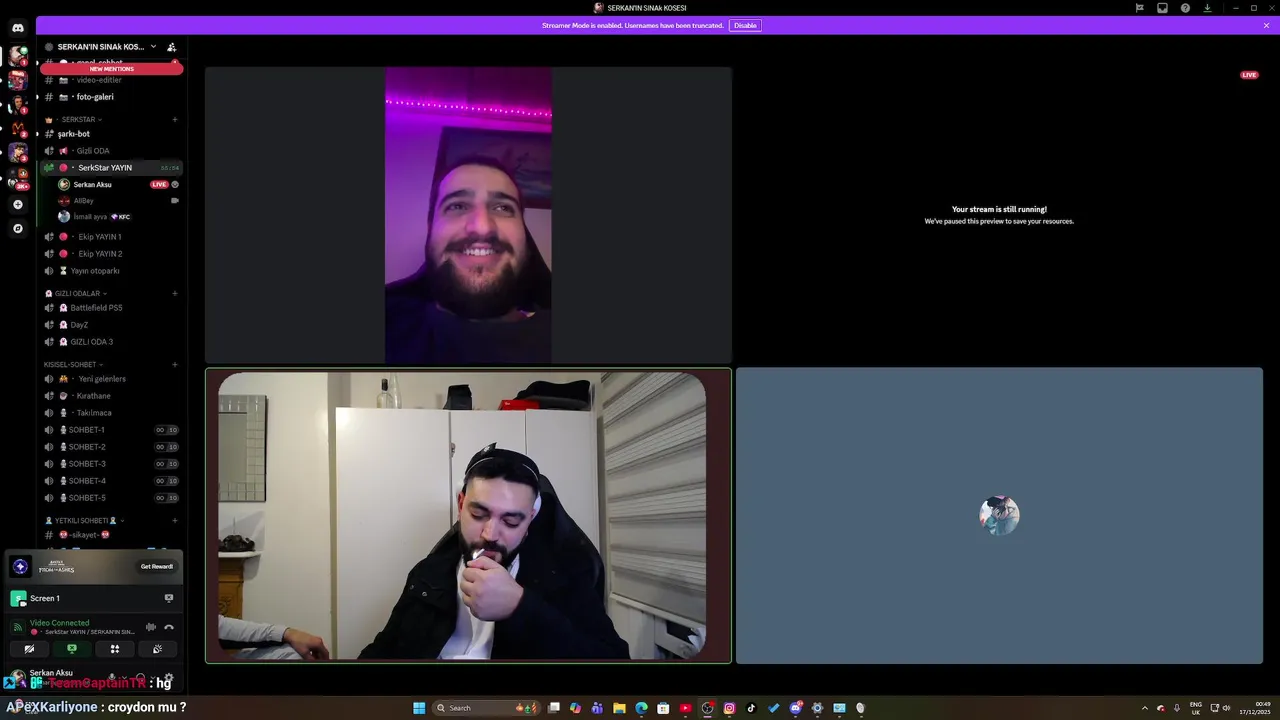This screenshot has height=720, width=1280.
Task: Toggle screen share green monitor button
Action: [x=72, y=649]
